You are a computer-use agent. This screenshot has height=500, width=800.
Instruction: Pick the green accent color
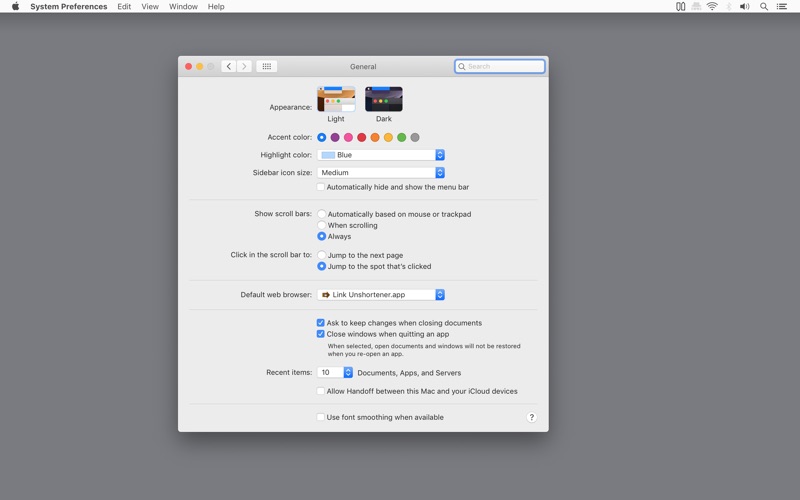coord(402,138)
